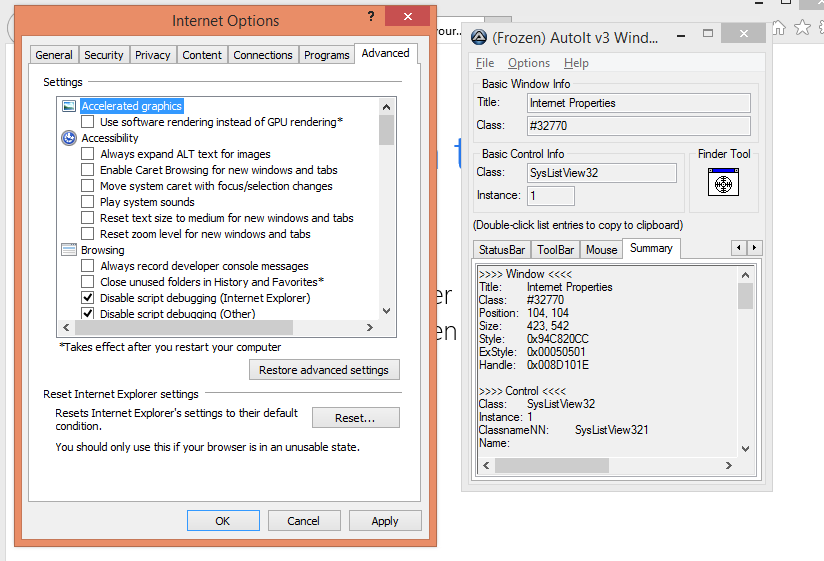Click the Basic Window Info Class field
Image resolution: width=824 pixels, height=561 pixels.
(638, 126)
